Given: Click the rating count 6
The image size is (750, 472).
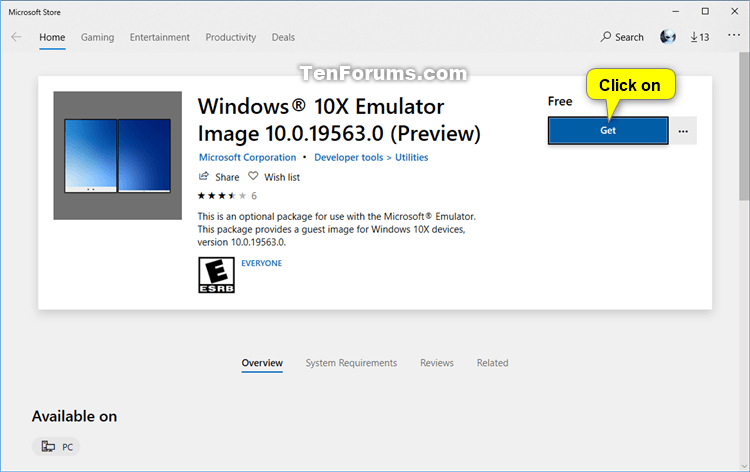Looking at the screenshot, I should (254, 196).
